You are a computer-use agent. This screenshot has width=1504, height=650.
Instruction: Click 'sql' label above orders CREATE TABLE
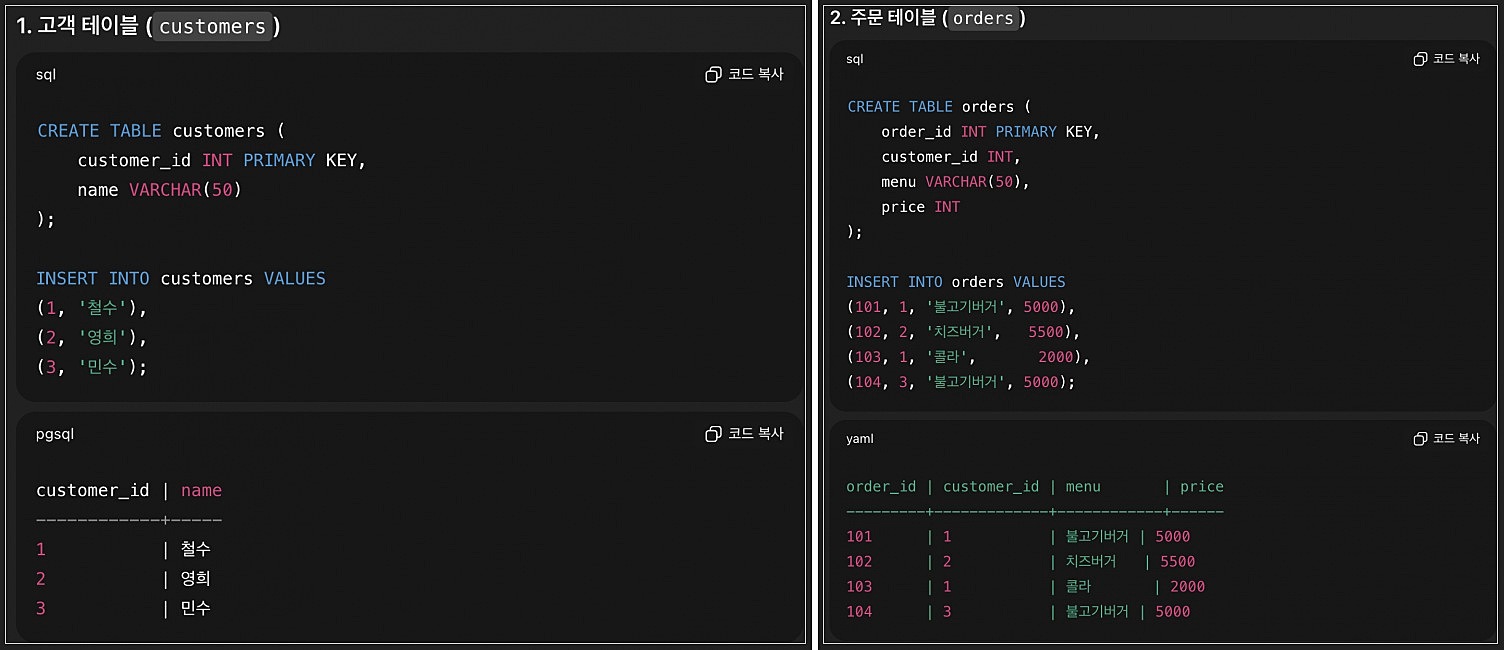pos(854,59)
